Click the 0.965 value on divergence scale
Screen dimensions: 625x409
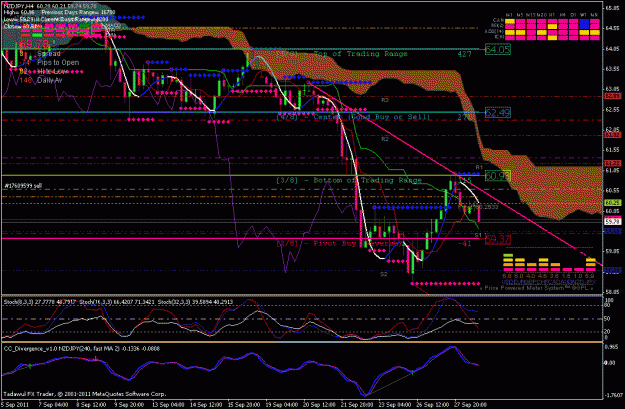coord(611,347)
